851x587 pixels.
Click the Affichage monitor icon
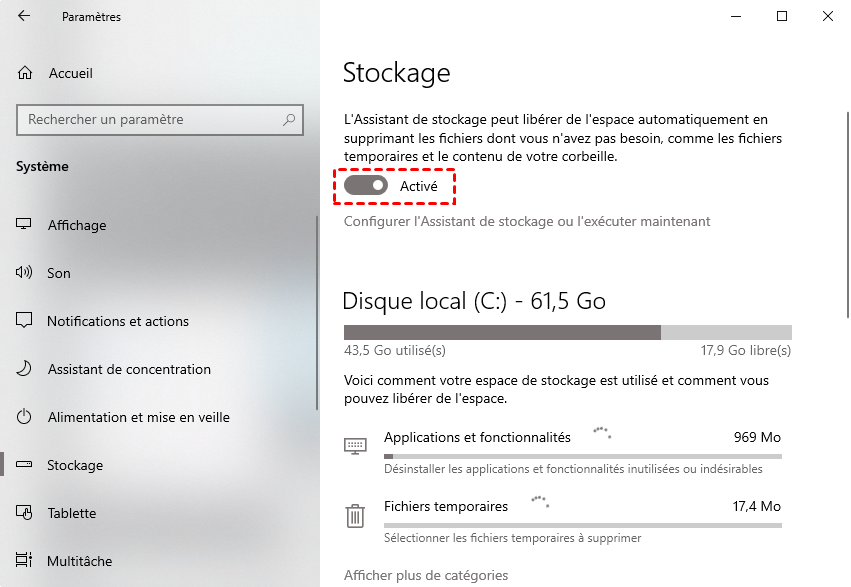[25, 225]
